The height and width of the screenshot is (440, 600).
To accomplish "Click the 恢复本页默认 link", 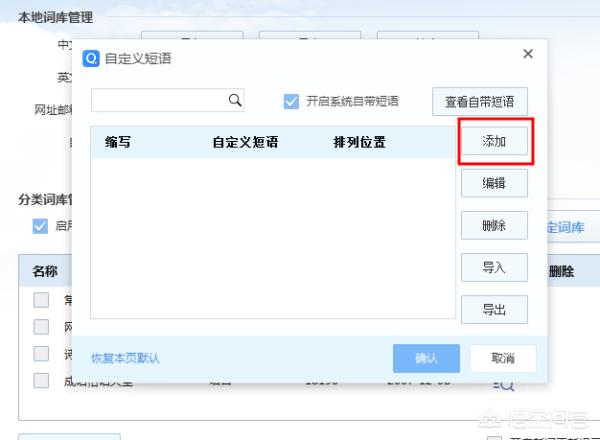I will (125, 358).
